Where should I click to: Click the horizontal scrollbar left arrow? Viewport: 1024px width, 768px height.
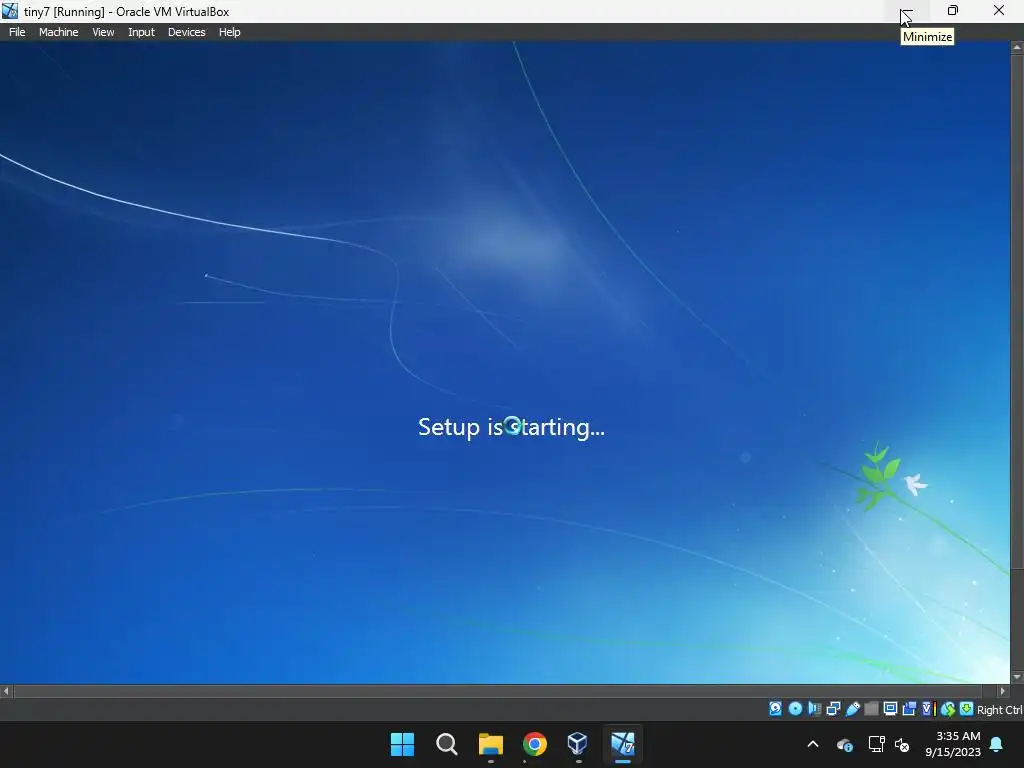pyautogui.click(x=7, y=691)
